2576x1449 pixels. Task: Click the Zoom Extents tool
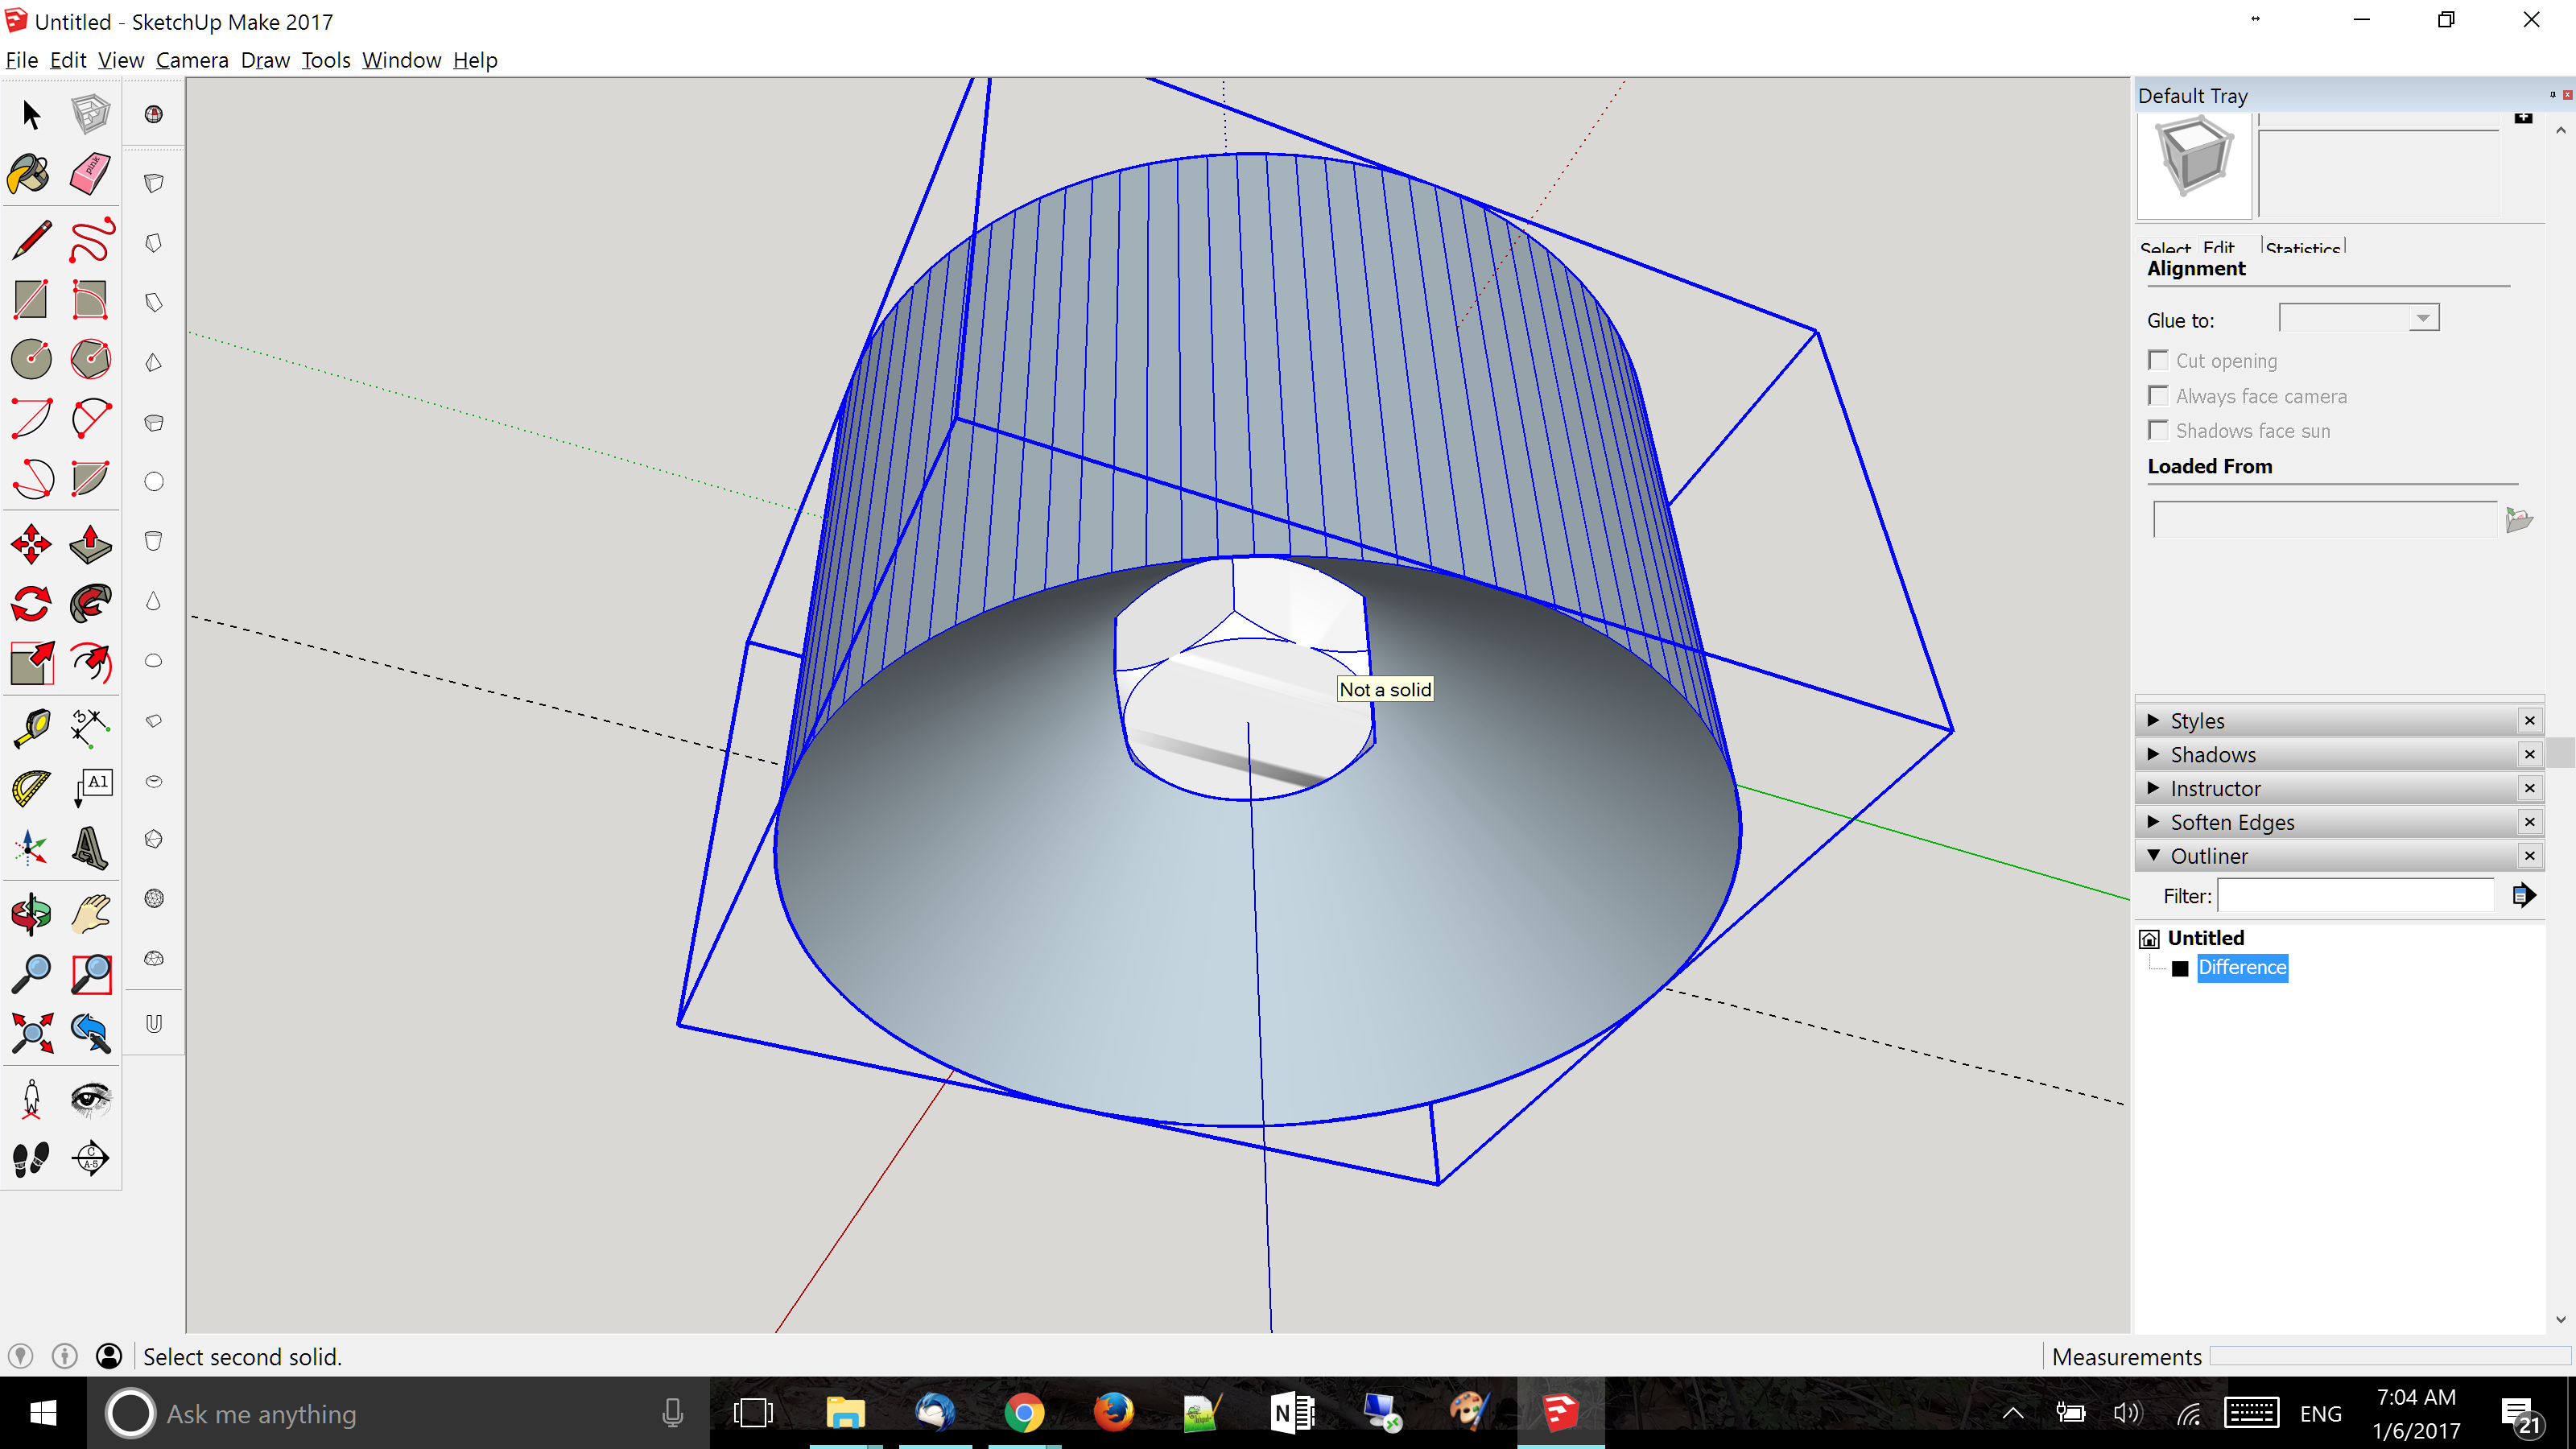pyautogui.click(x=30, y=1033)
